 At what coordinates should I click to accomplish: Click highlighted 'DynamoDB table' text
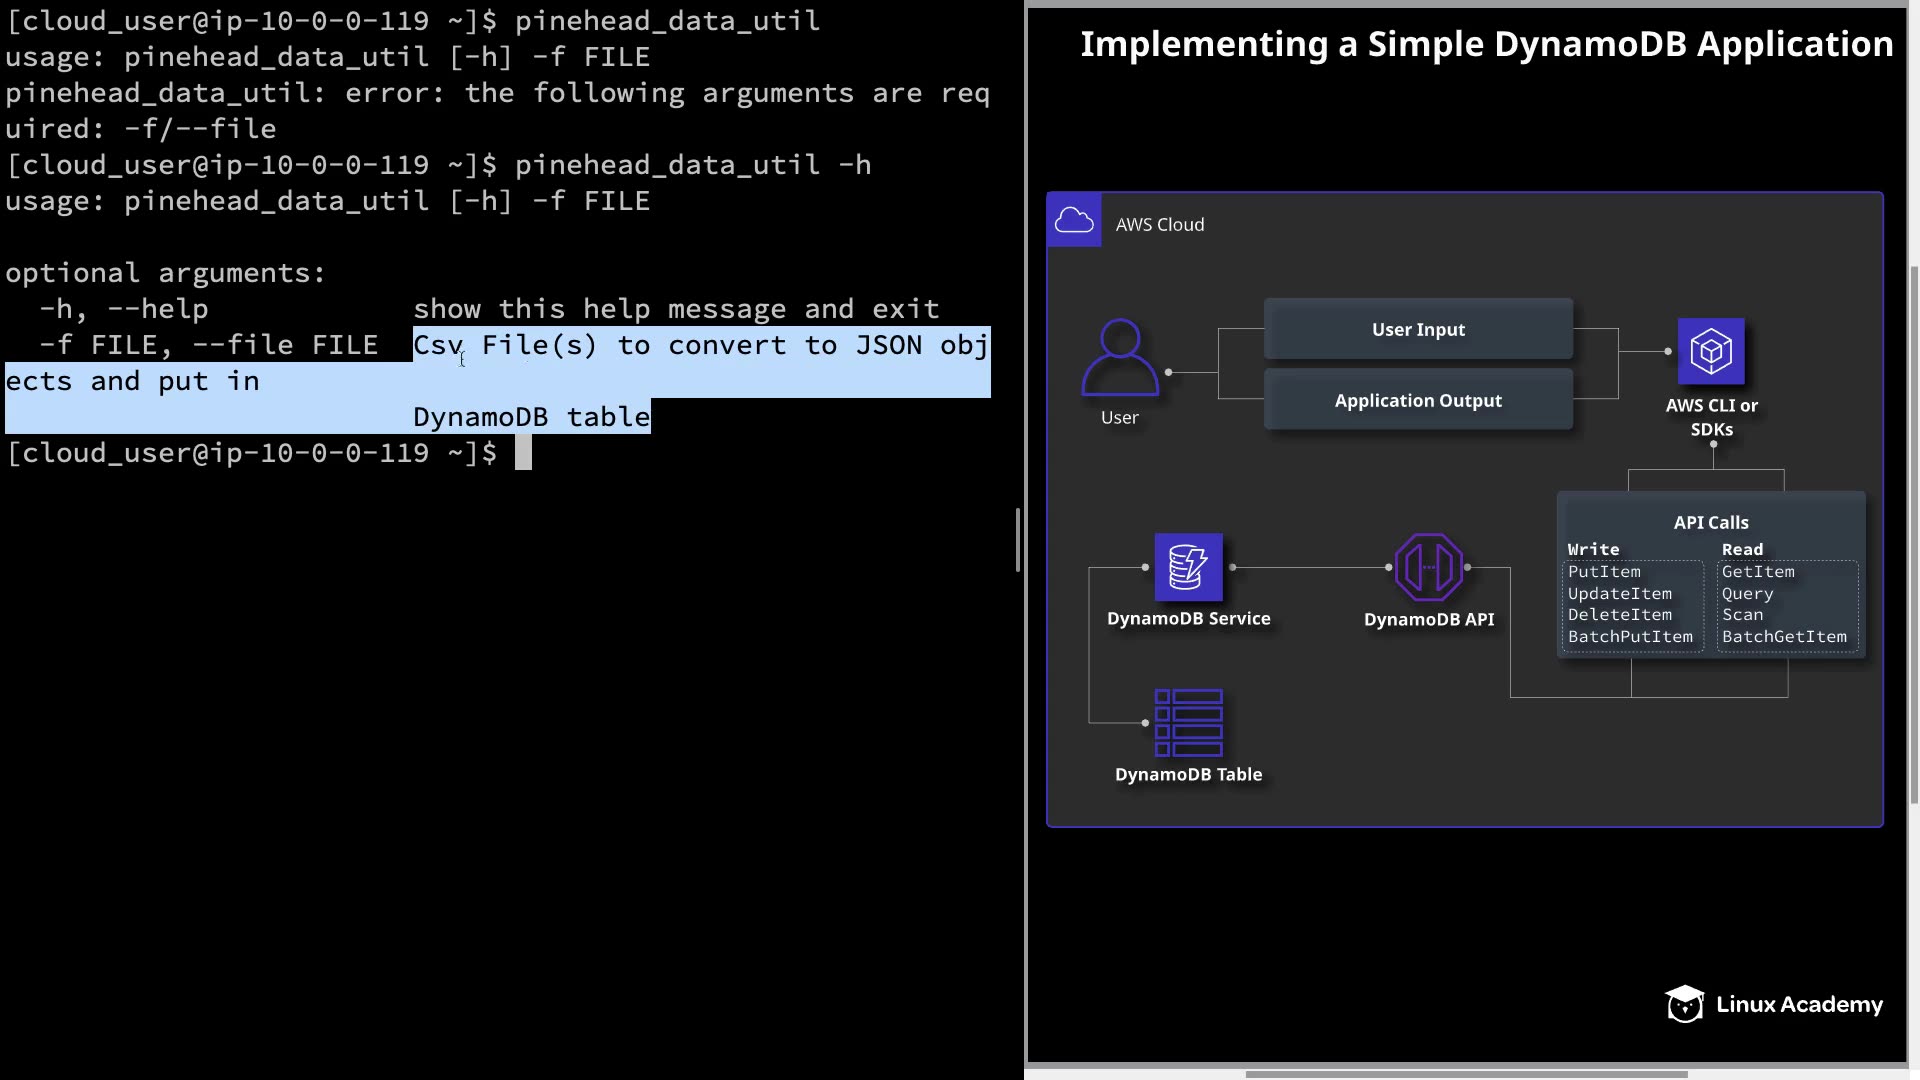coord(531,417)
